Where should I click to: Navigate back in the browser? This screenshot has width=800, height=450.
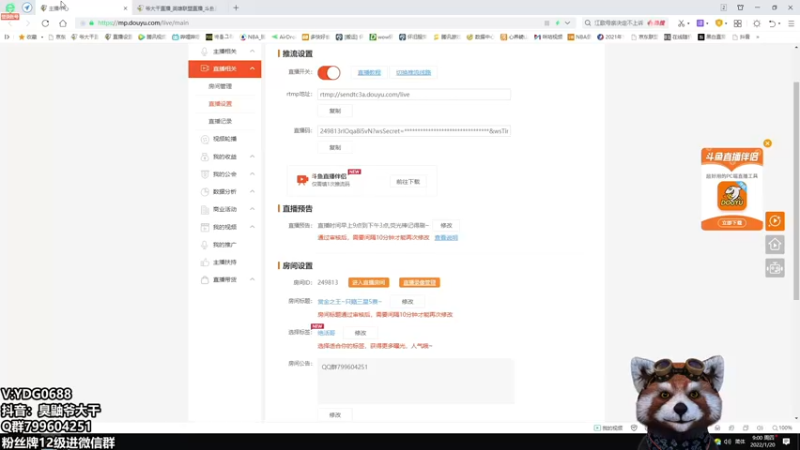(11, 23)
